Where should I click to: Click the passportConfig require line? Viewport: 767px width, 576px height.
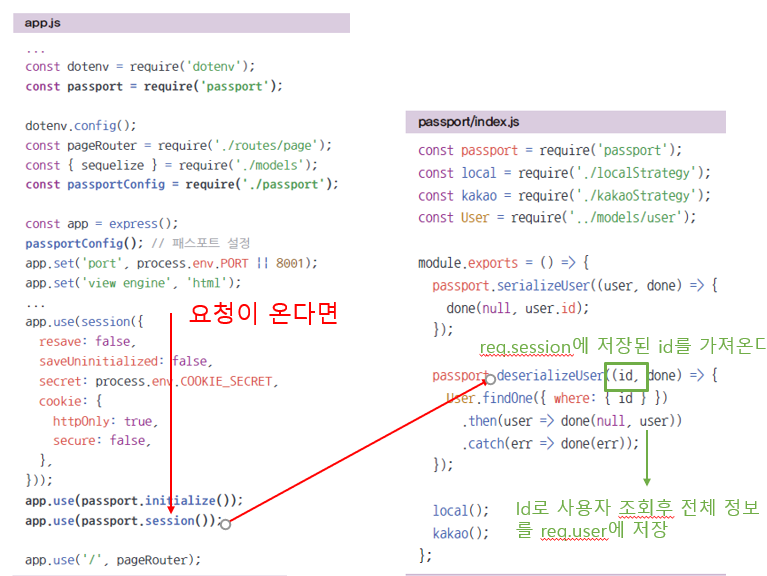[182, 184]
